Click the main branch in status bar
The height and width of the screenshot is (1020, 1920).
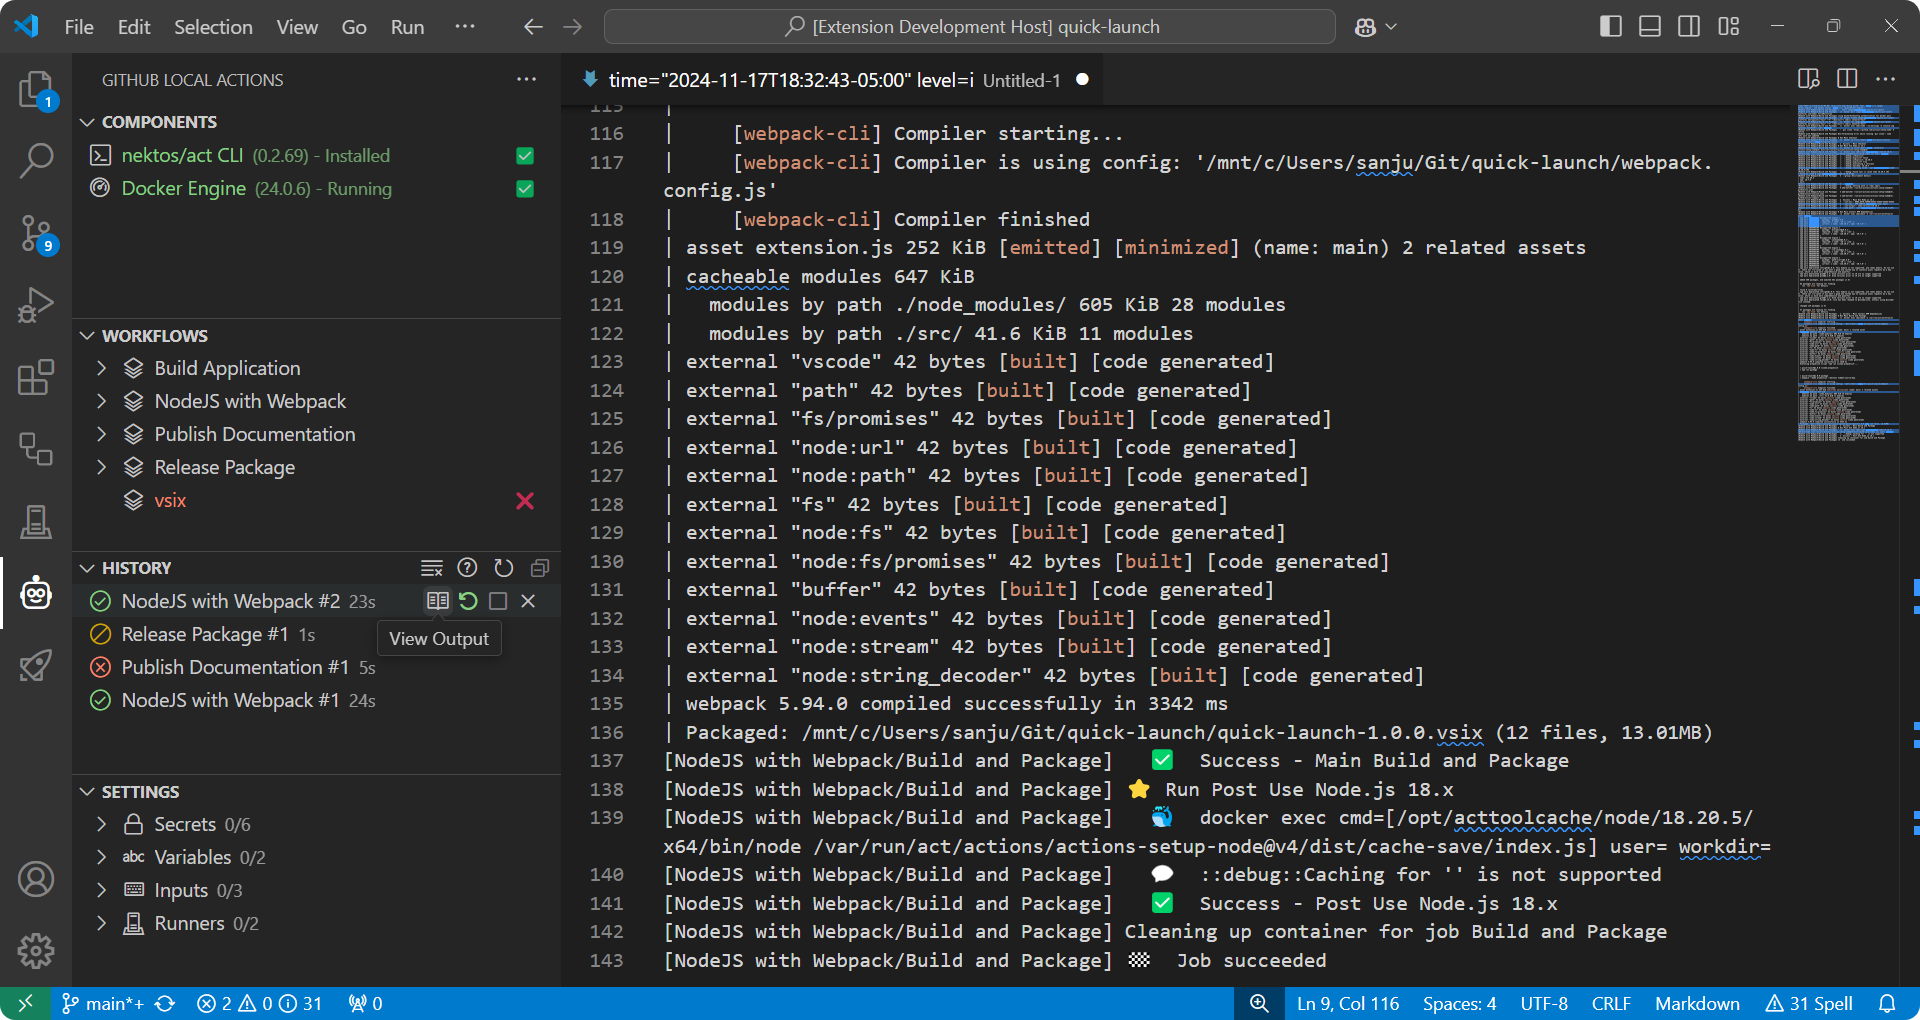coord(103,1003)
